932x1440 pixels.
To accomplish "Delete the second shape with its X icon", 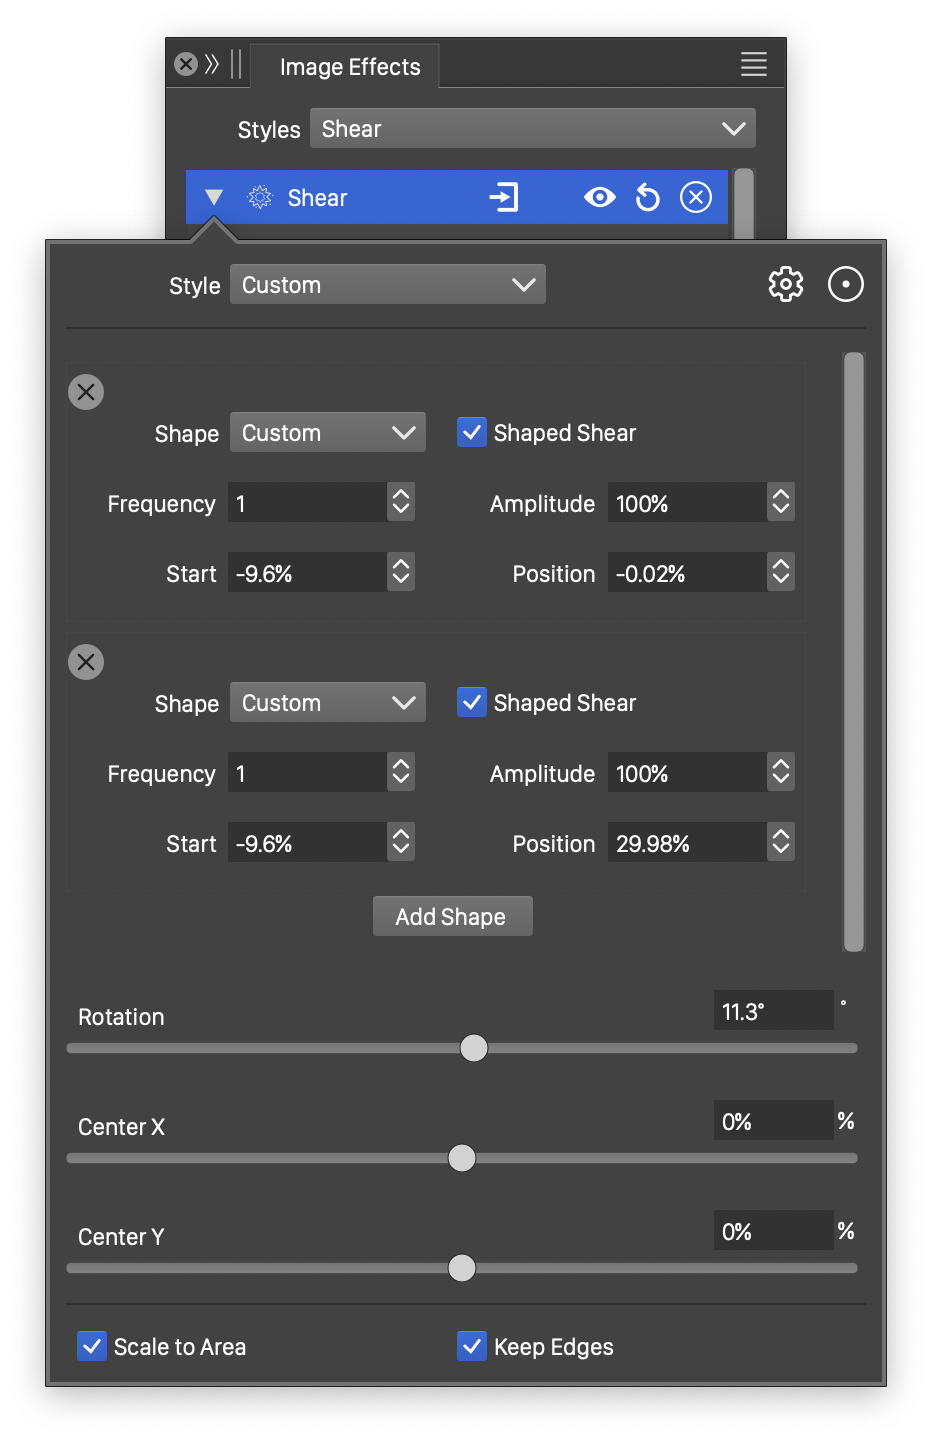I will pyautogui.click(x=86, y=662).
